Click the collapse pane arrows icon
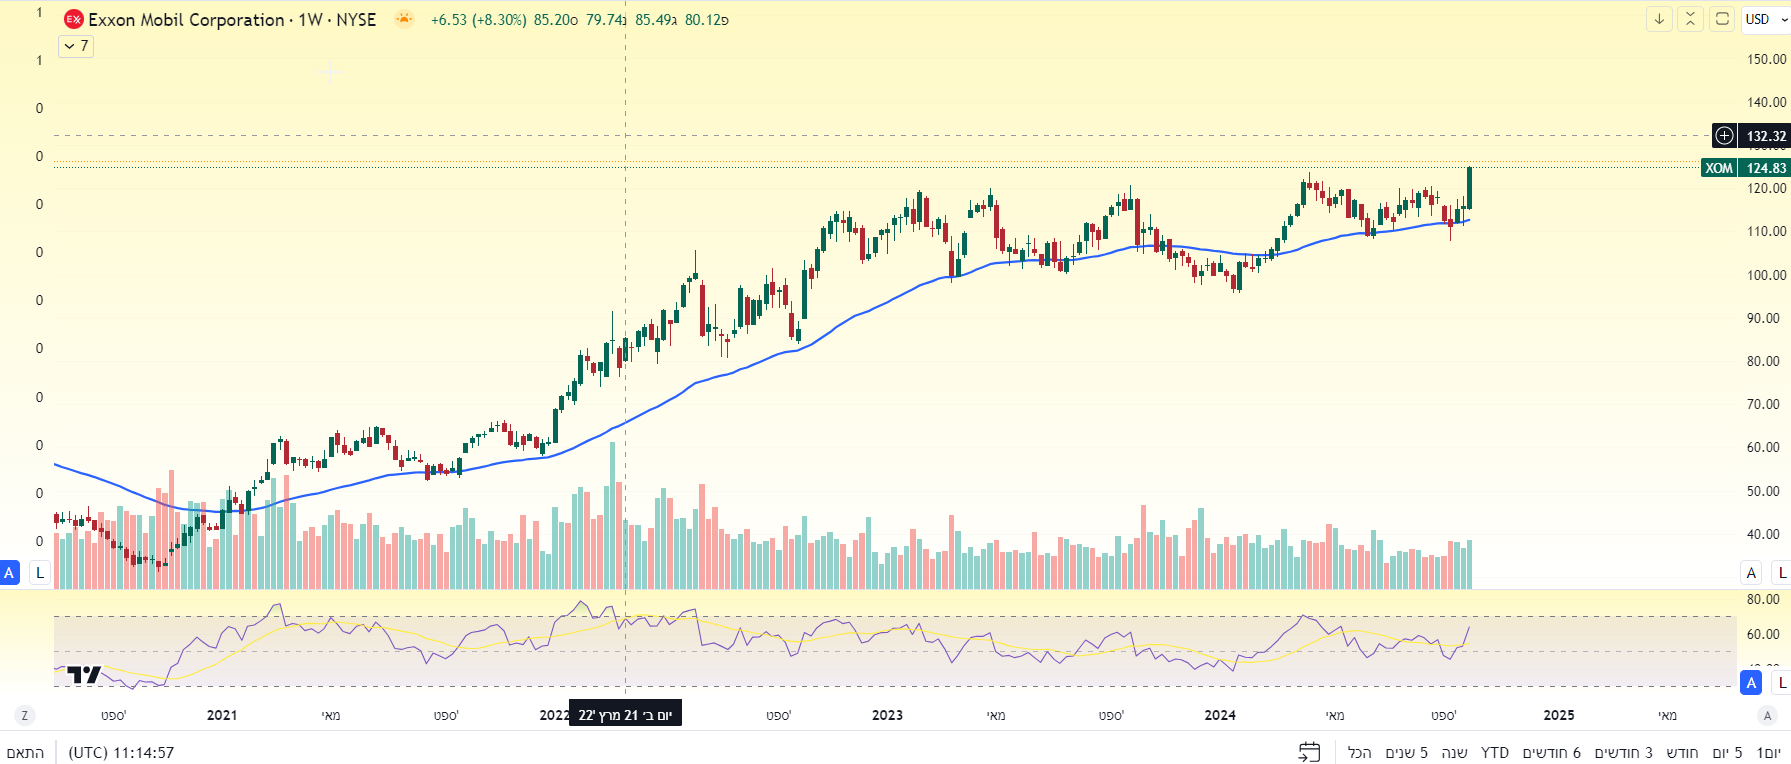 coord(1690,19)
